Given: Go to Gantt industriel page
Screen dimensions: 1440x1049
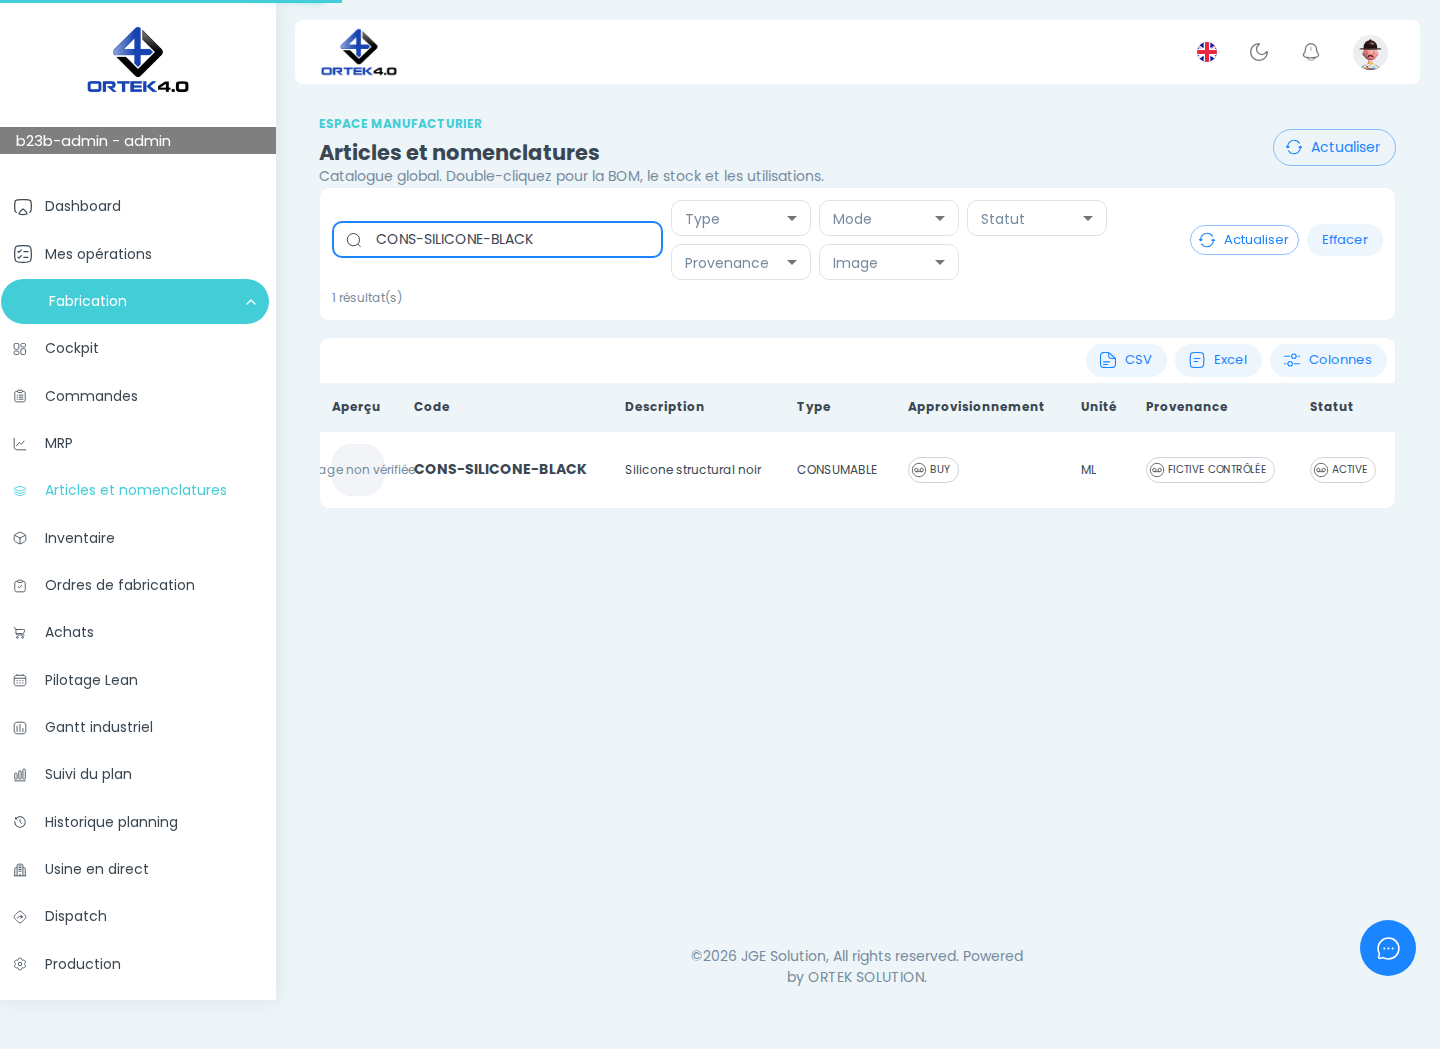Looking at the screenshot, I should pos(99,727).
